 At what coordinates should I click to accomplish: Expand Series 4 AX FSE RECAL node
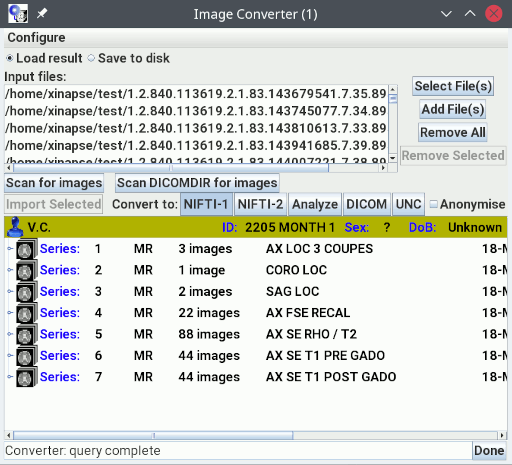coord(10,312)
